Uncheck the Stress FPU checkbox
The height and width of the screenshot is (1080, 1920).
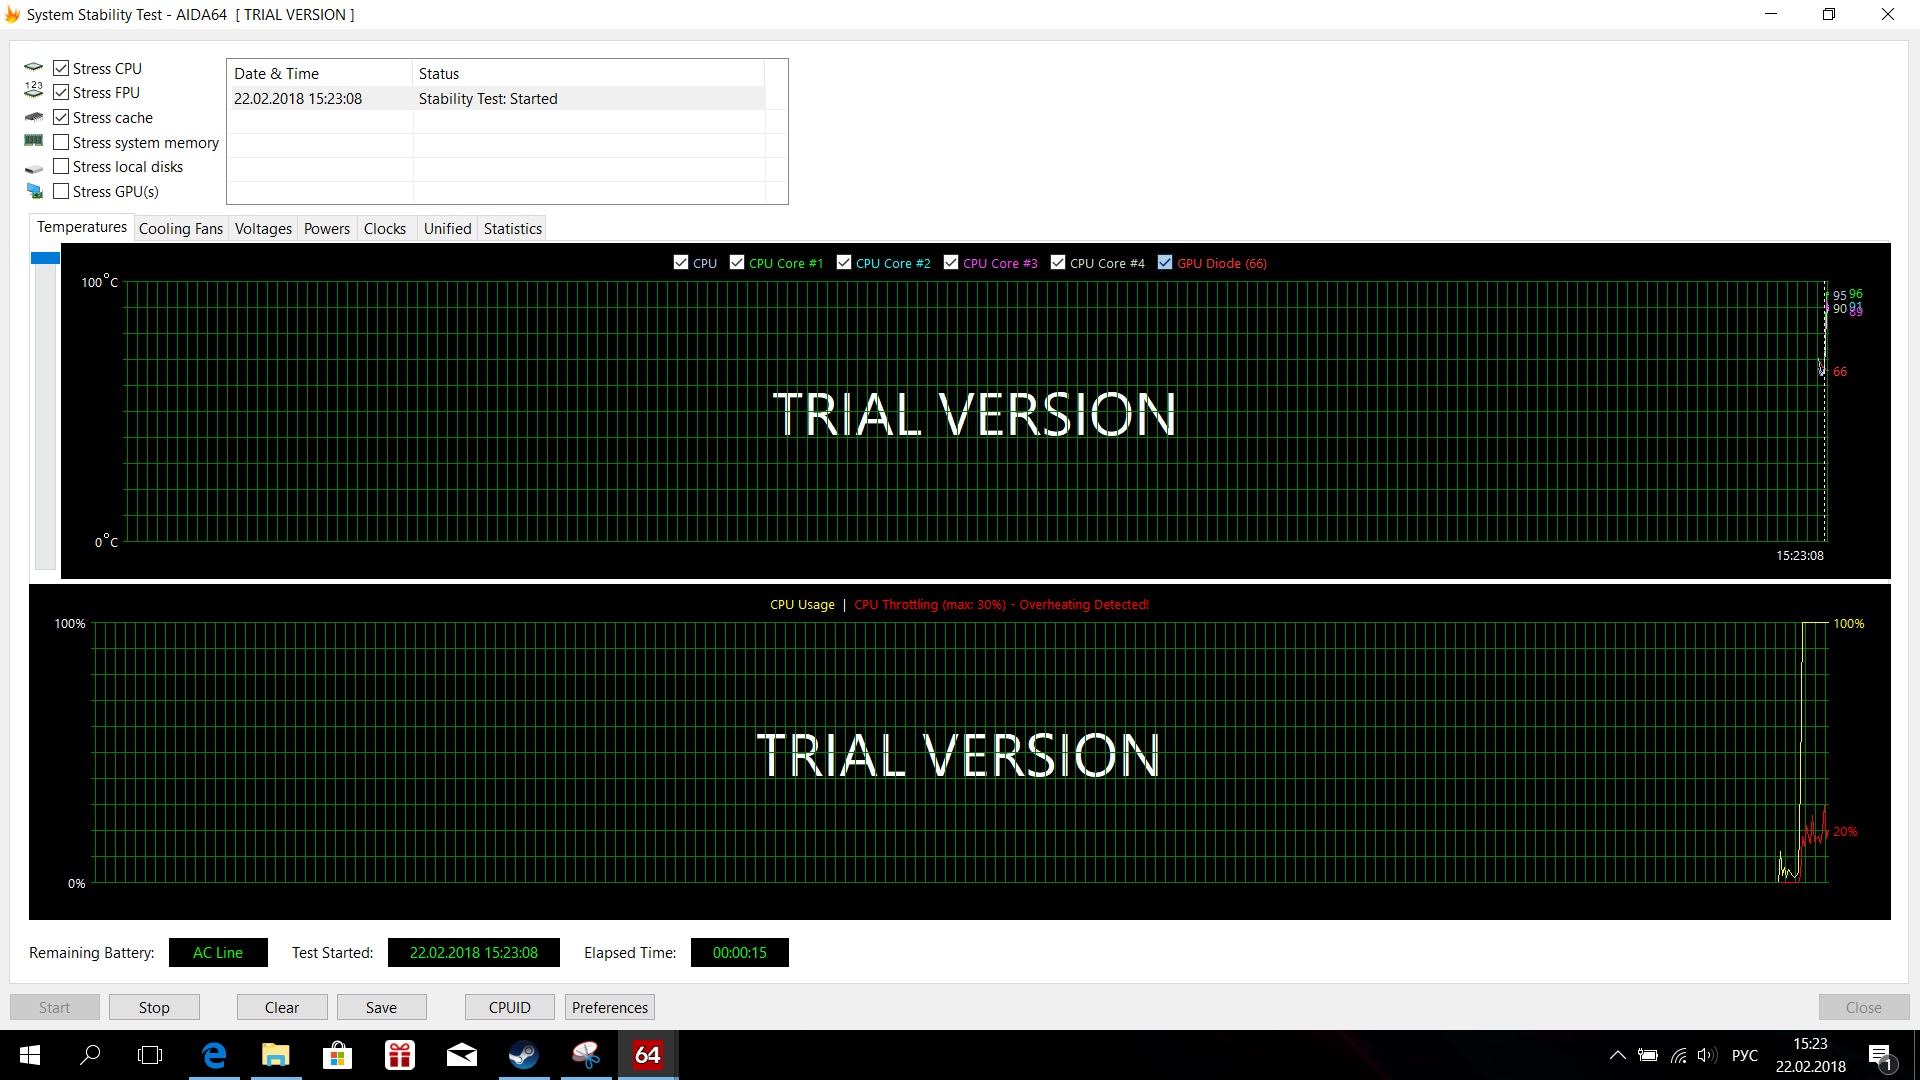click(x=62, y=92)
